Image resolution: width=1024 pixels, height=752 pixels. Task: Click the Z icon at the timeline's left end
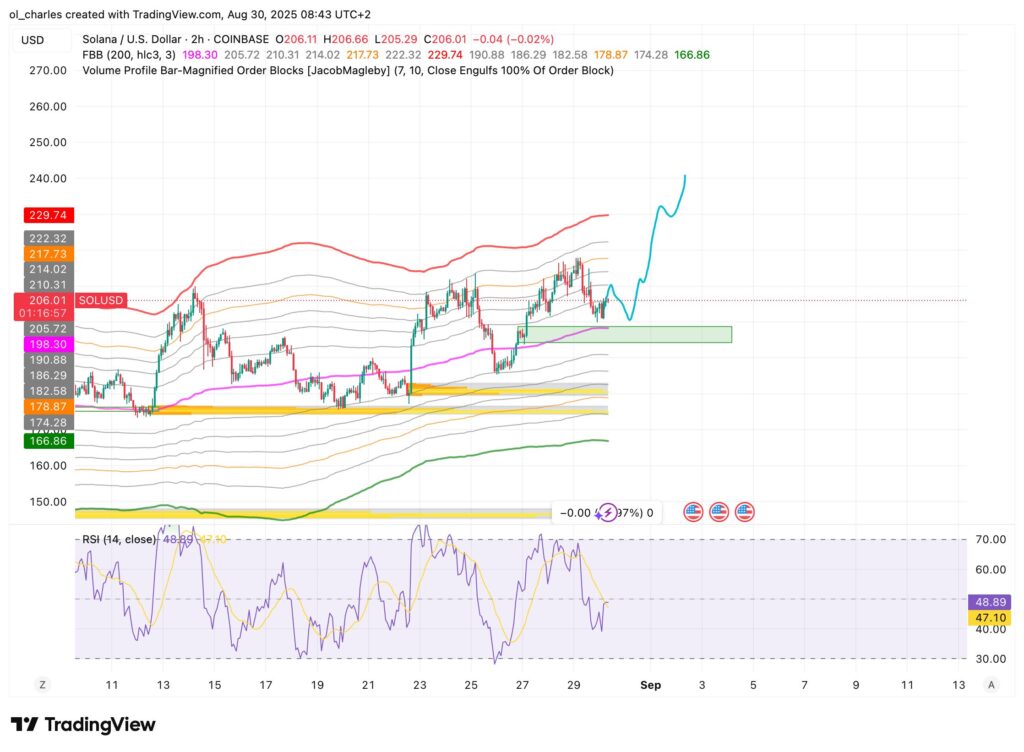click(x=42, y=685)
